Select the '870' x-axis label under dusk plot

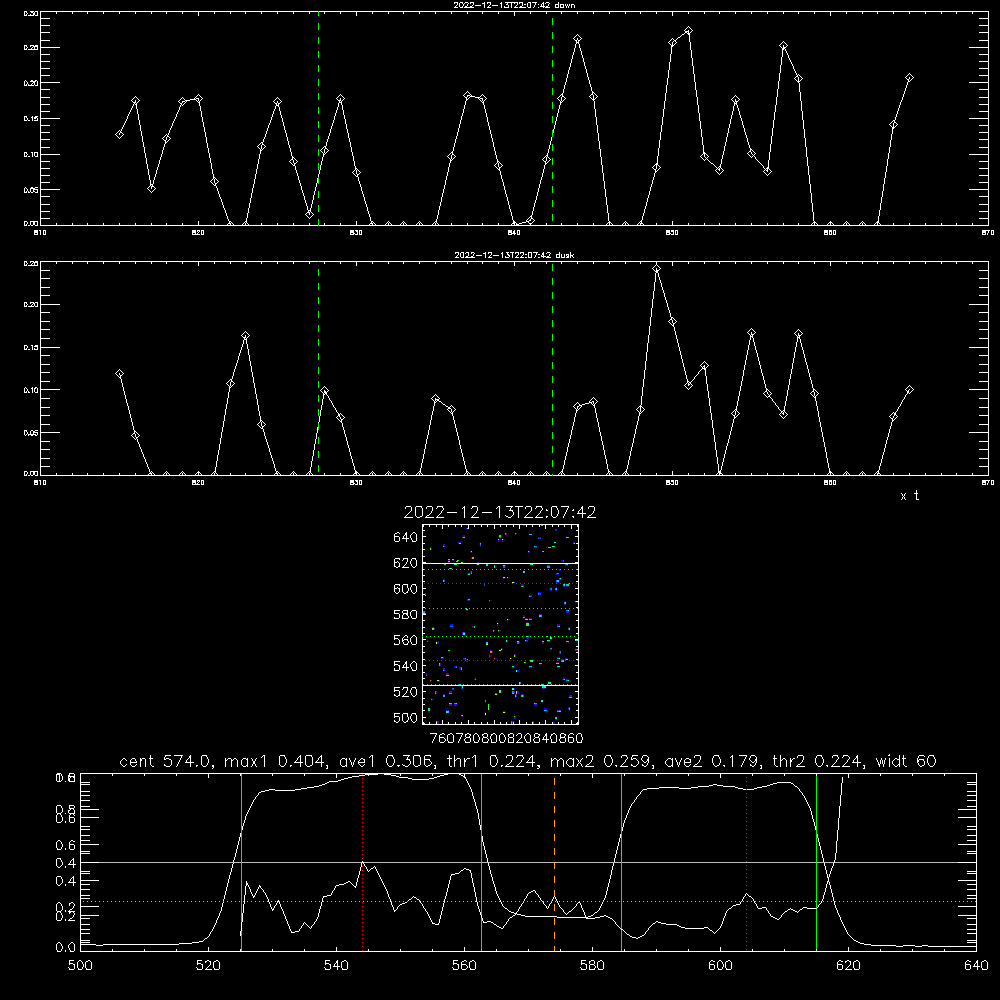988,483
